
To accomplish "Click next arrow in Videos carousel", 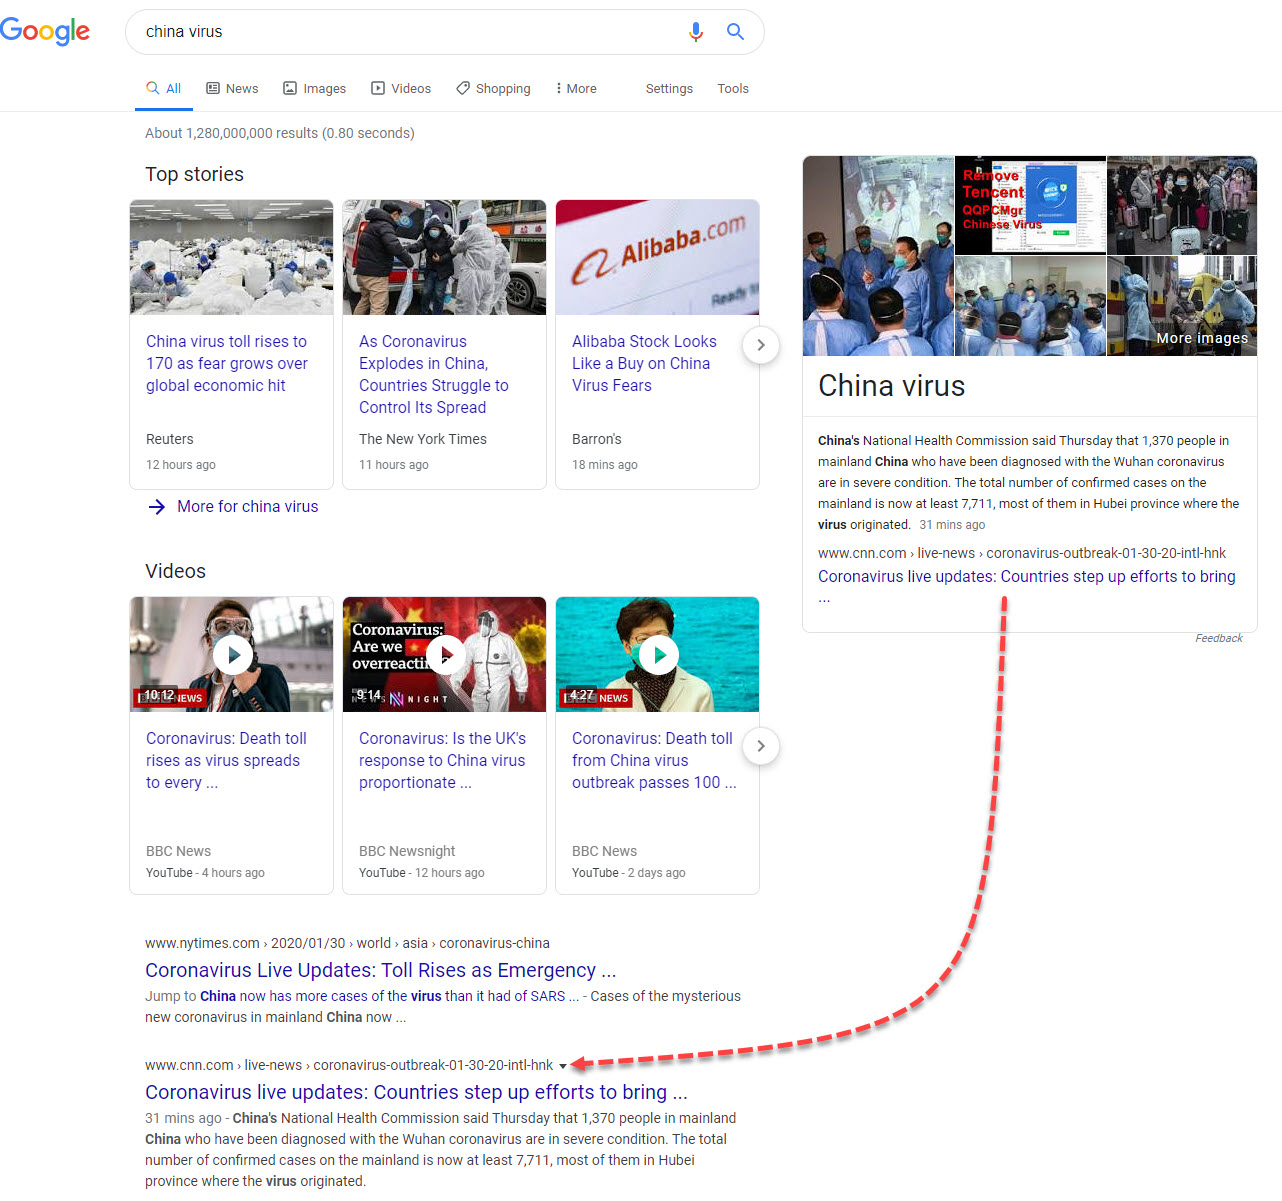I will [x=761, y=746].
